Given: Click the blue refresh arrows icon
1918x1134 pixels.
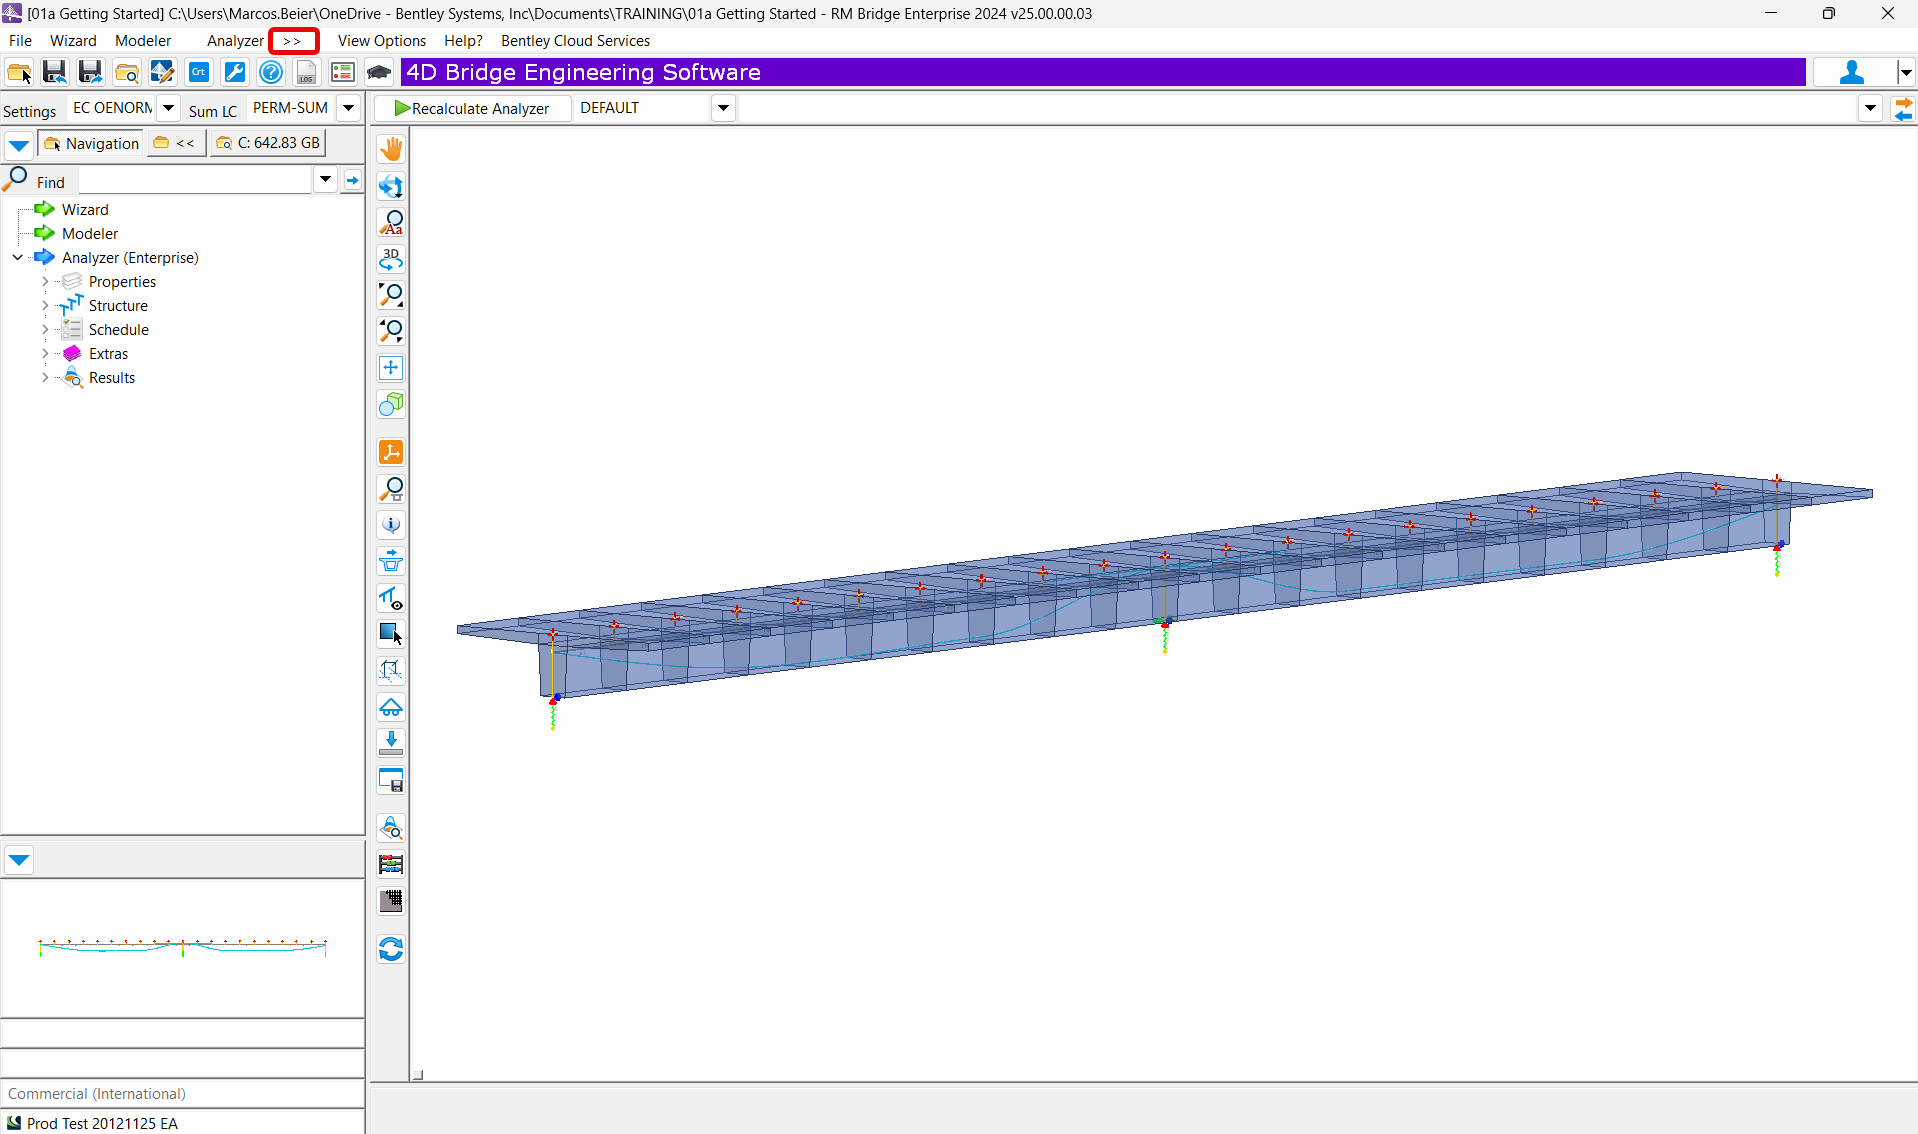Looking at the screenshot, I should [391, 949].
